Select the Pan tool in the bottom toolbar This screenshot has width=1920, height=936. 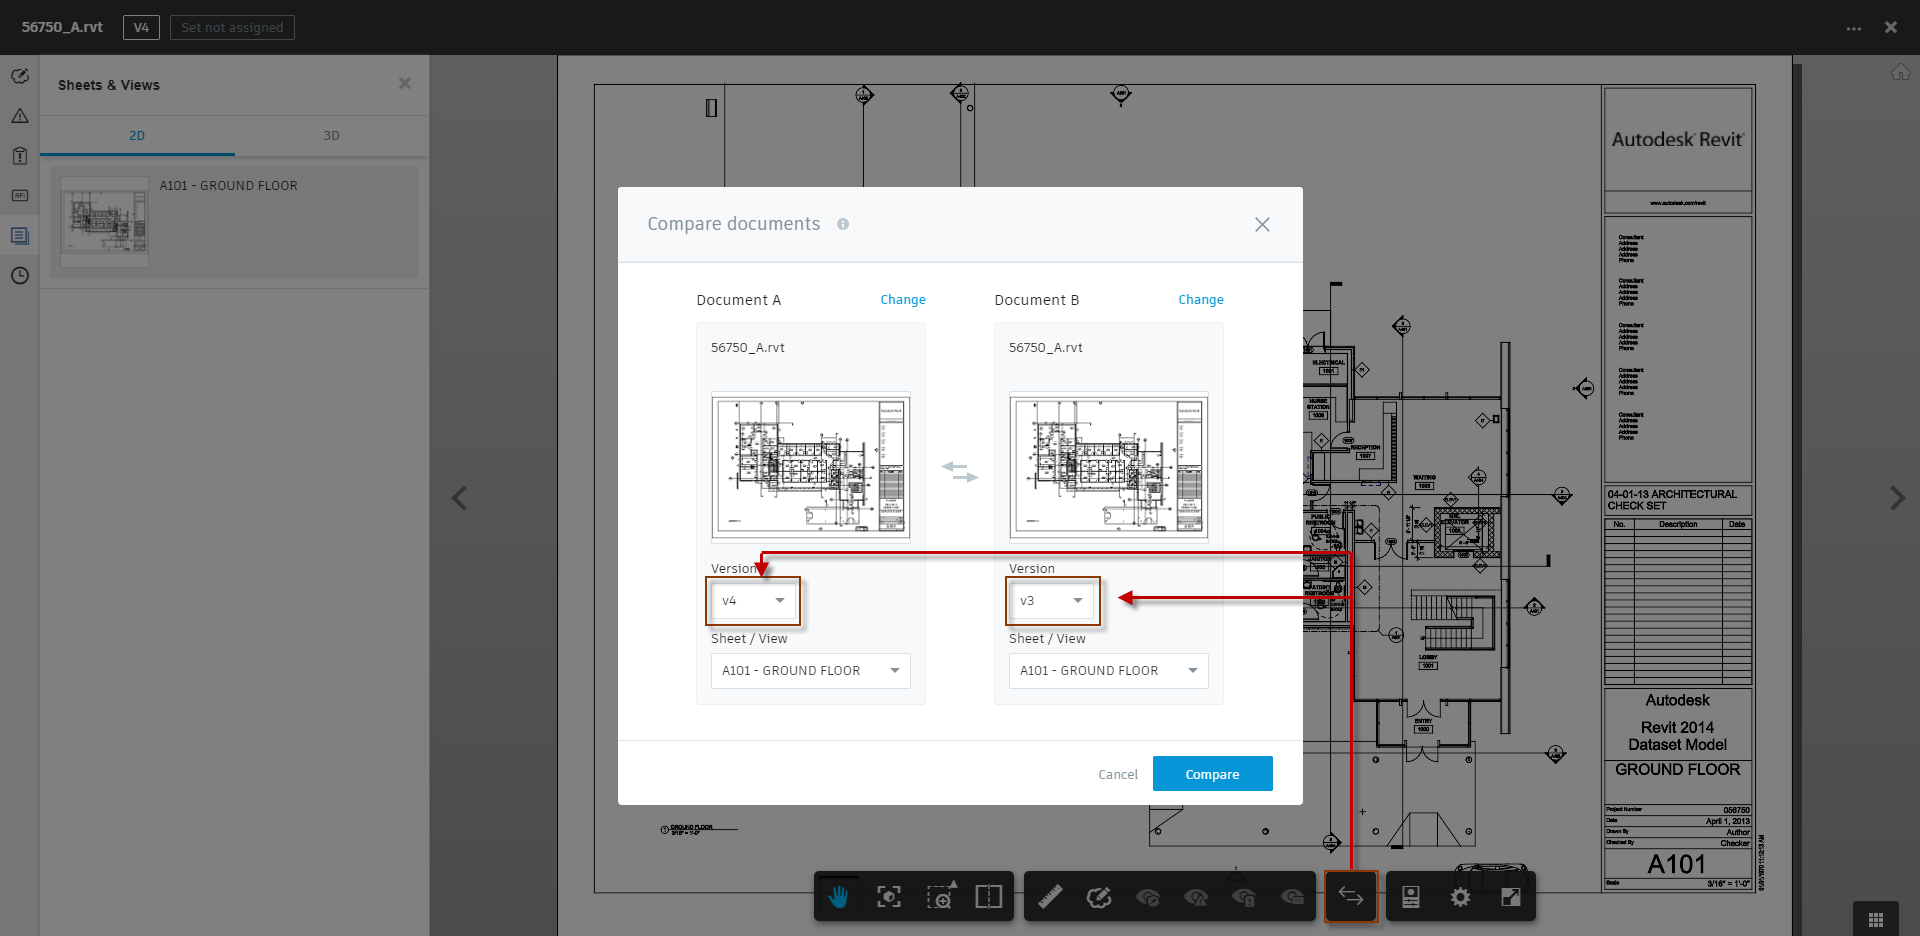coord(838,896)
